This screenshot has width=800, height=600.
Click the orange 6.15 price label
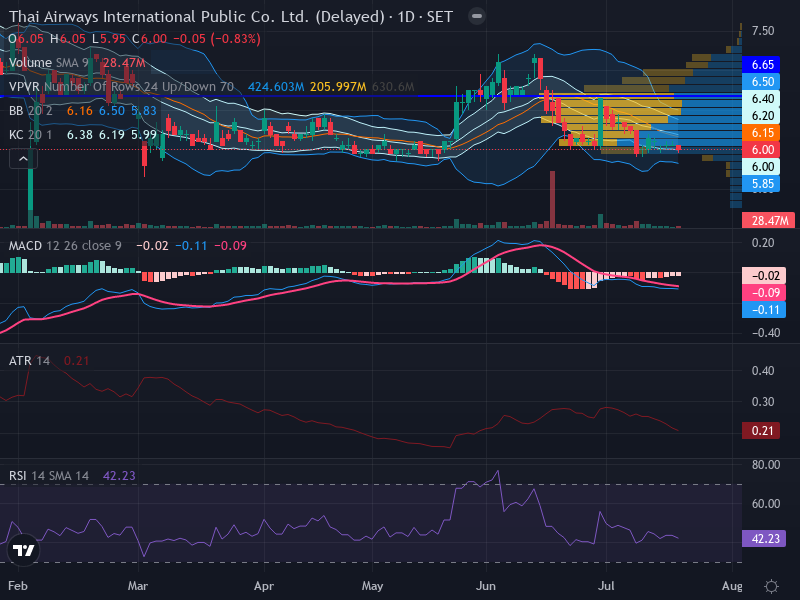pyautogui.click(x=761, y=133)
